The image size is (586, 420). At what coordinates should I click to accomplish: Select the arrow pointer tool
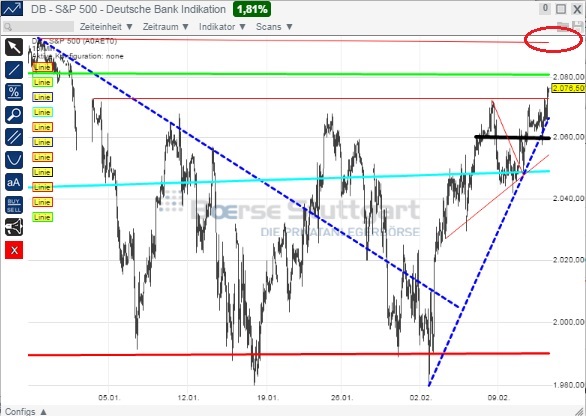tap(14, 48)
